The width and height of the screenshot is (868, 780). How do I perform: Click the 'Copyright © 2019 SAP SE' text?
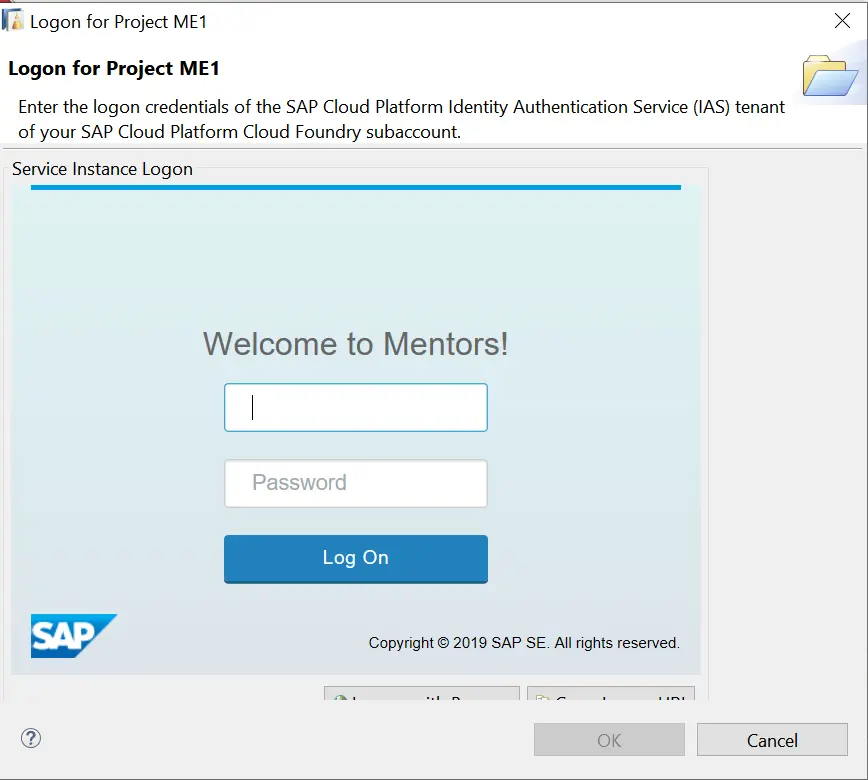[524, 643]
